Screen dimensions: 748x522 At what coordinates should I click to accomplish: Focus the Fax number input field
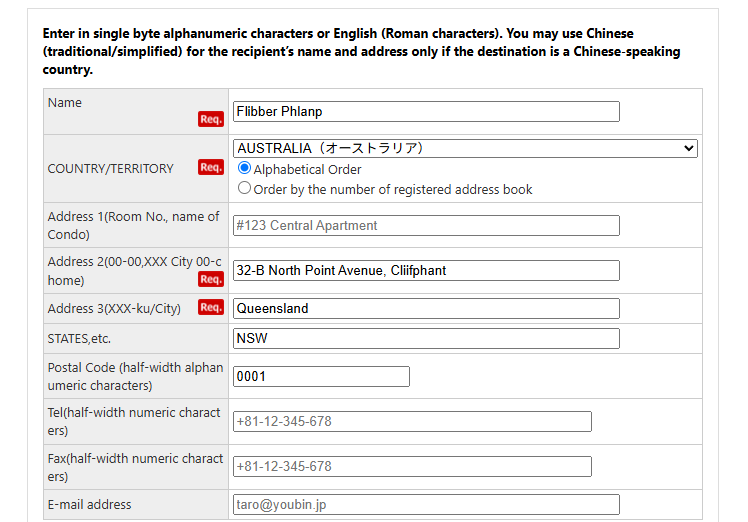412,467
